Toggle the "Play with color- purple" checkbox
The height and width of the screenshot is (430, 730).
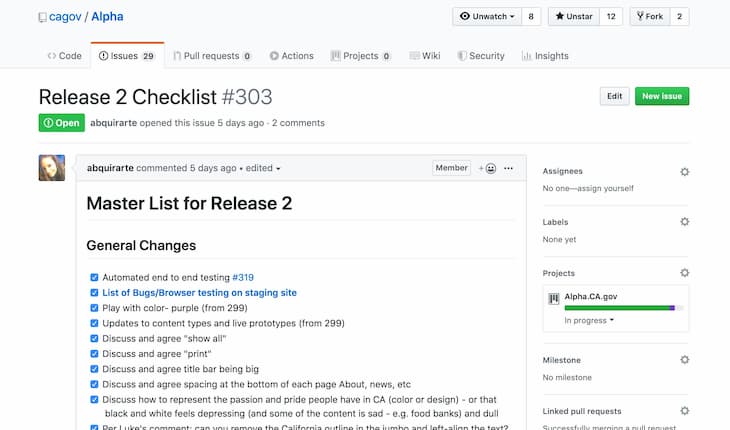94,308
